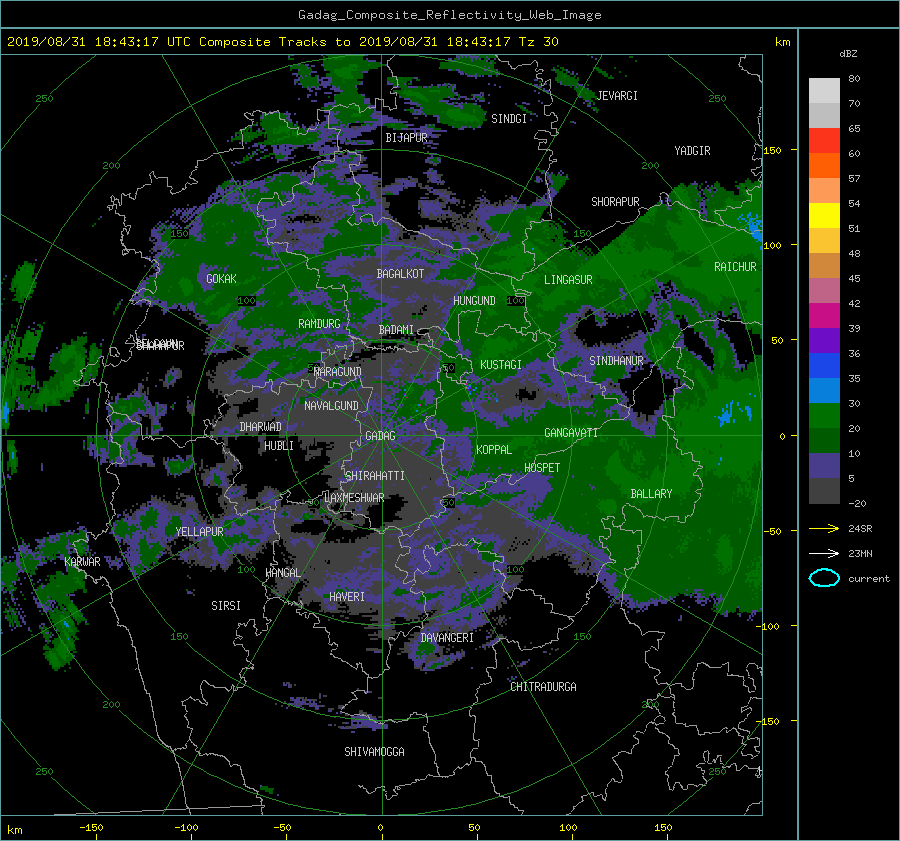Click the YELLAPUR city label

199,532
